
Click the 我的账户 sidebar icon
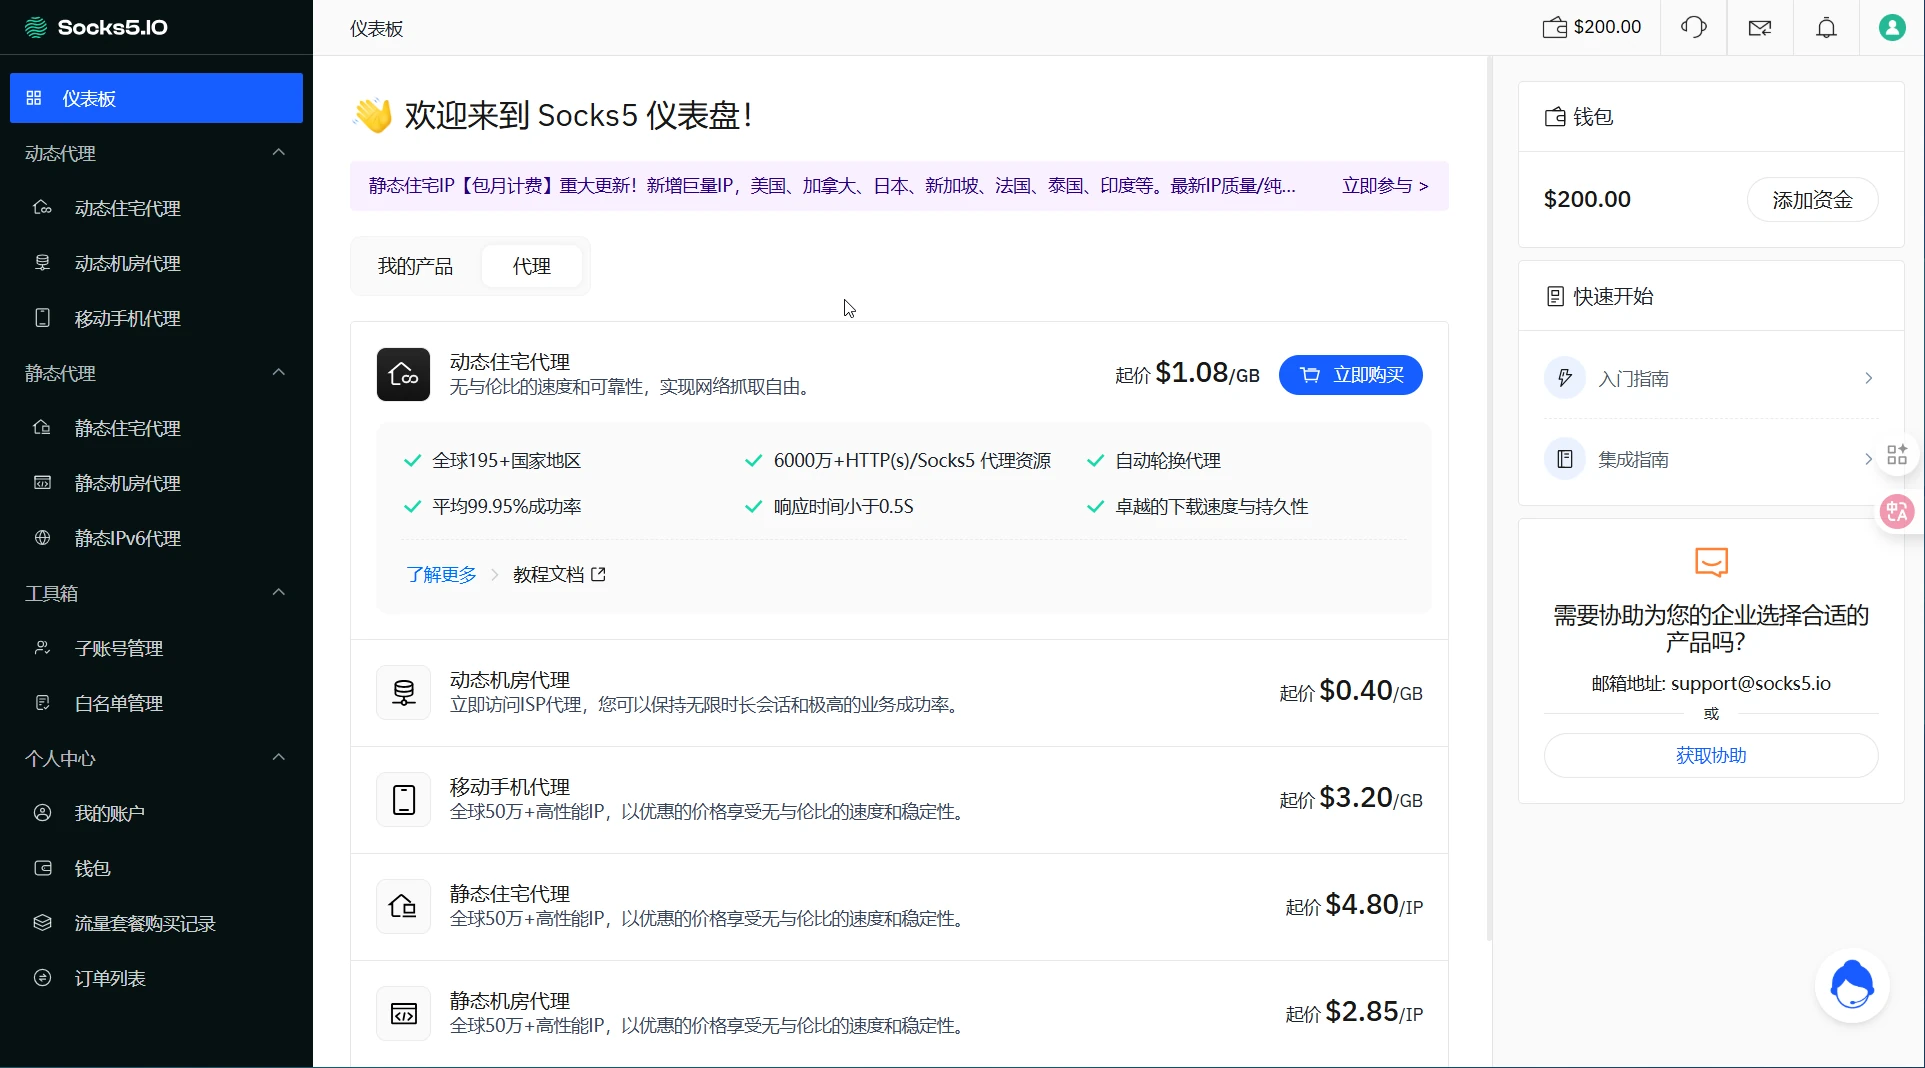(x=42, y=813)
